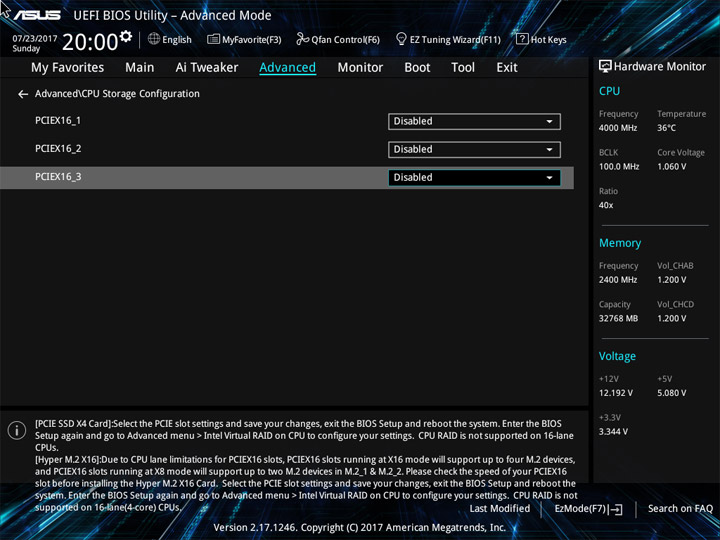
Task: Click English language button
Action: pyautogui.click(x=177, y=40)
